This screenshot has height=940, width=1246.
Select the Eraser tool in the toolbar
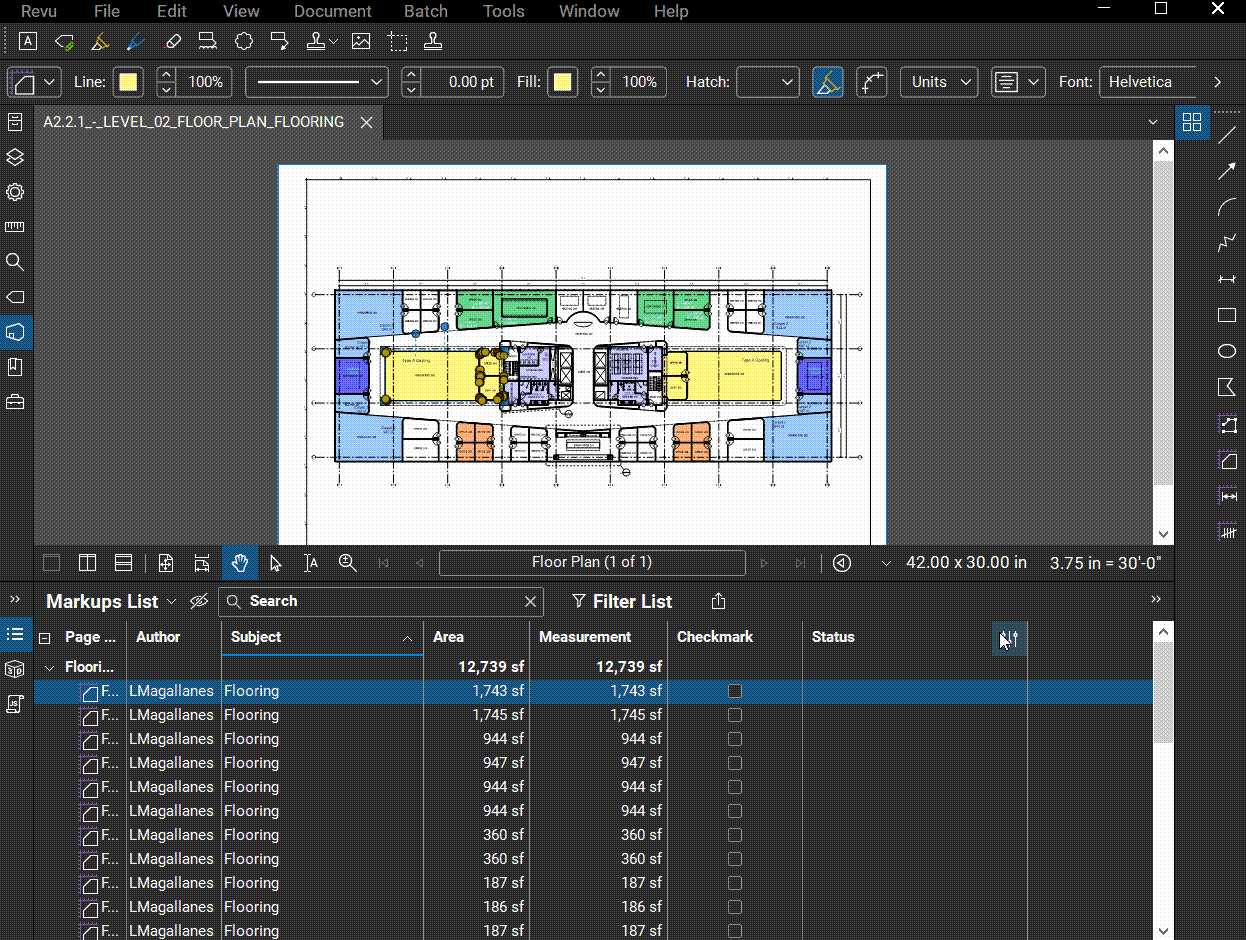click(171, 41)
